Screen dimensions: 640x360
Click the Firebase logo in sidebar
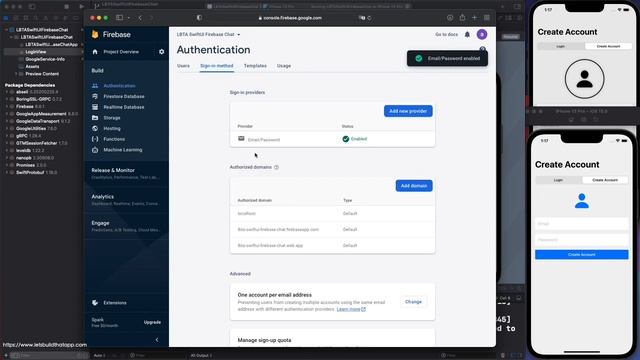111,35
